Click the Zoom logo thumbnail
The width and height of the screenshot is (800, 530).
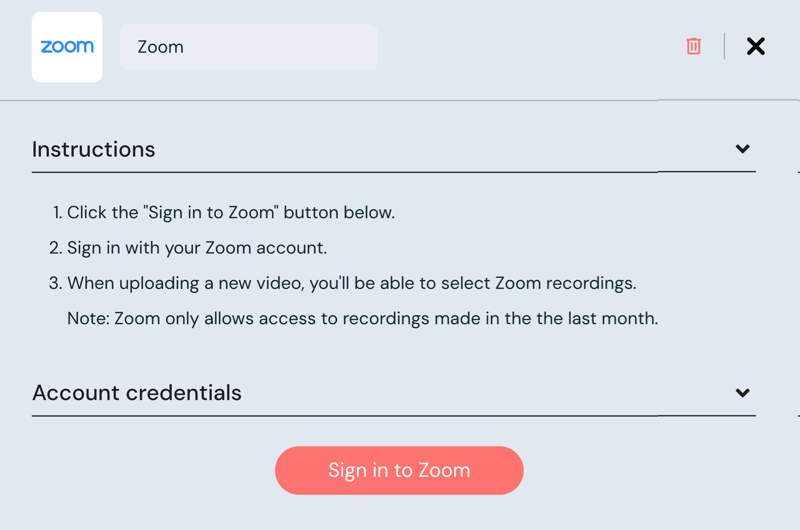[x=67, y=47]
